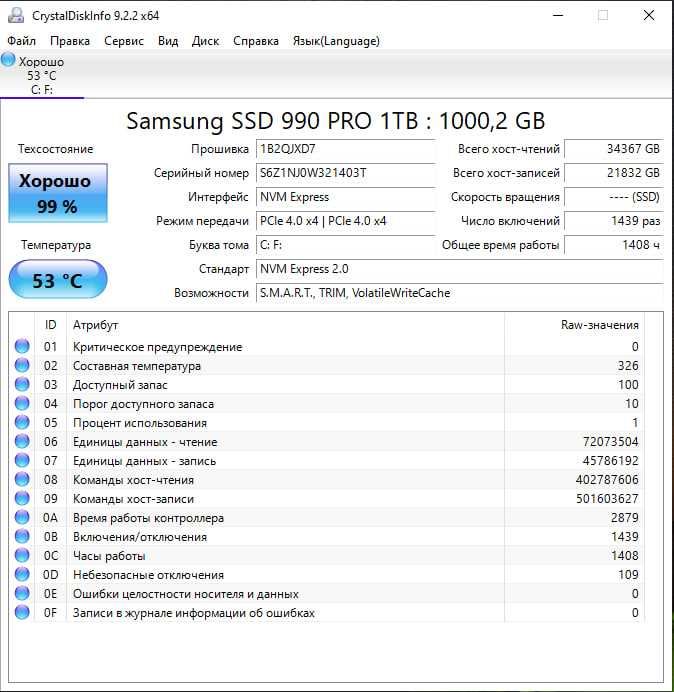This screenshot has height=692, width=674.
Task: Click status orb for 0A Время работы контроллера
Action: [22, 517]
